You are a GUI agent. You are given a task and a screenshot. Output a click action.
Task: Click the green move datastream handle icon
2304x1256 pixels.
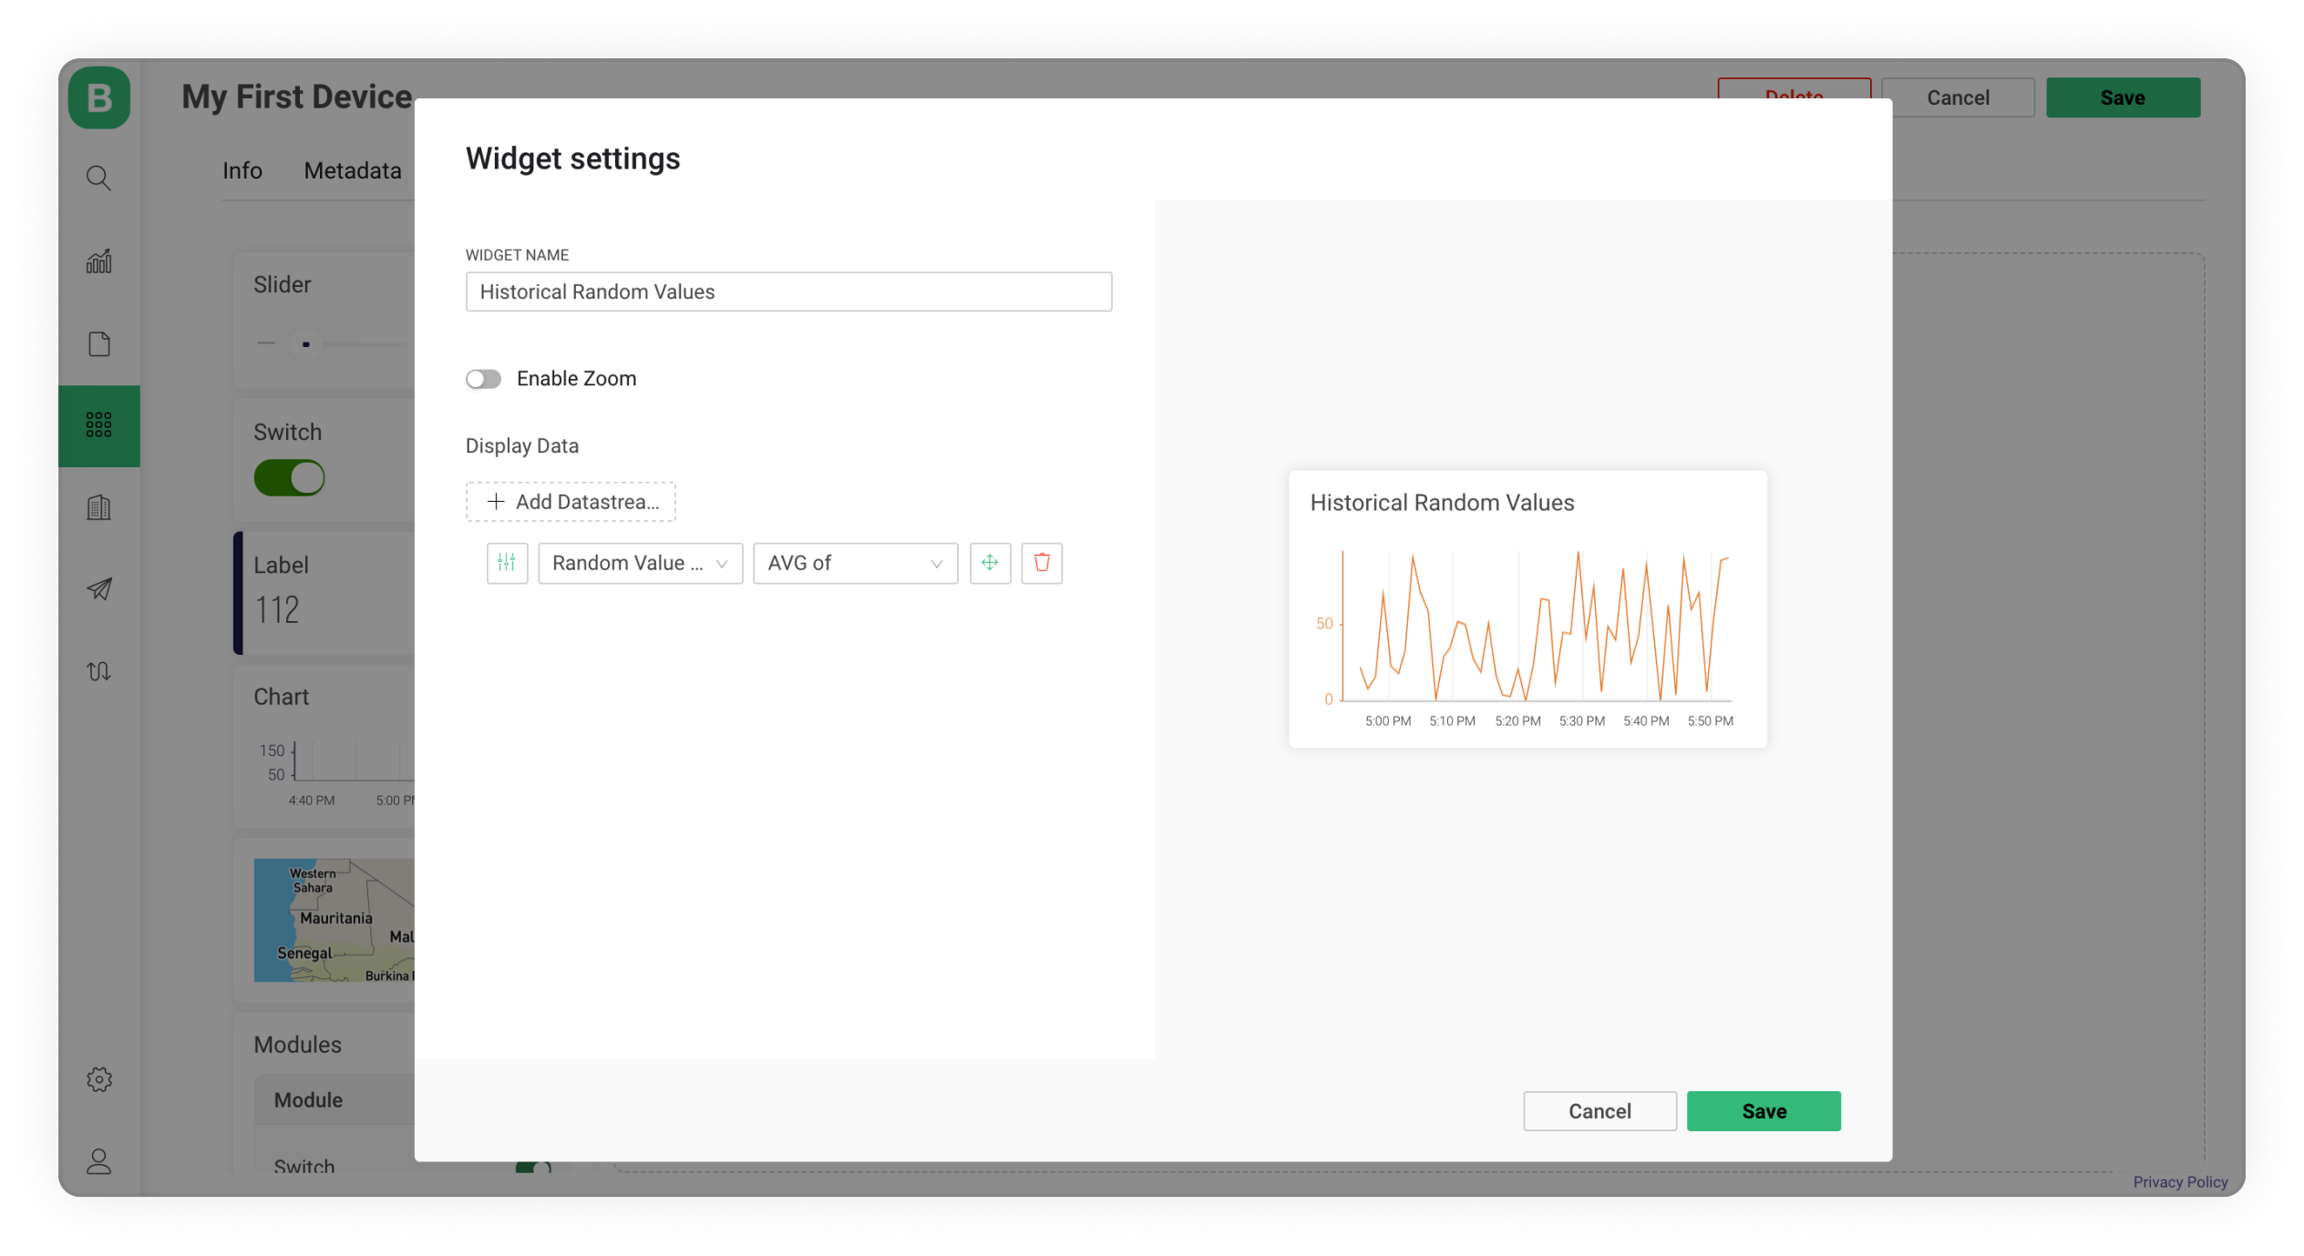pos(990,563)
